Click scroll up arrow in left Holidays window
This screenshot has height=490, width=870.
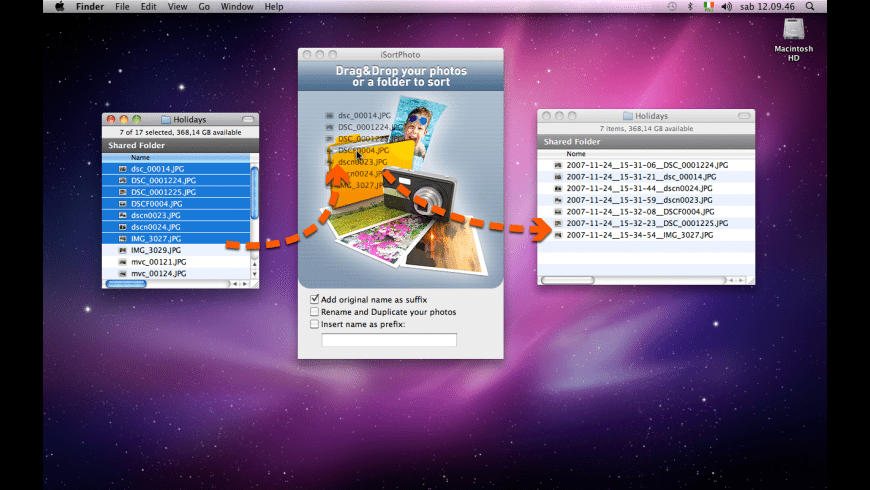pos(255,264)
